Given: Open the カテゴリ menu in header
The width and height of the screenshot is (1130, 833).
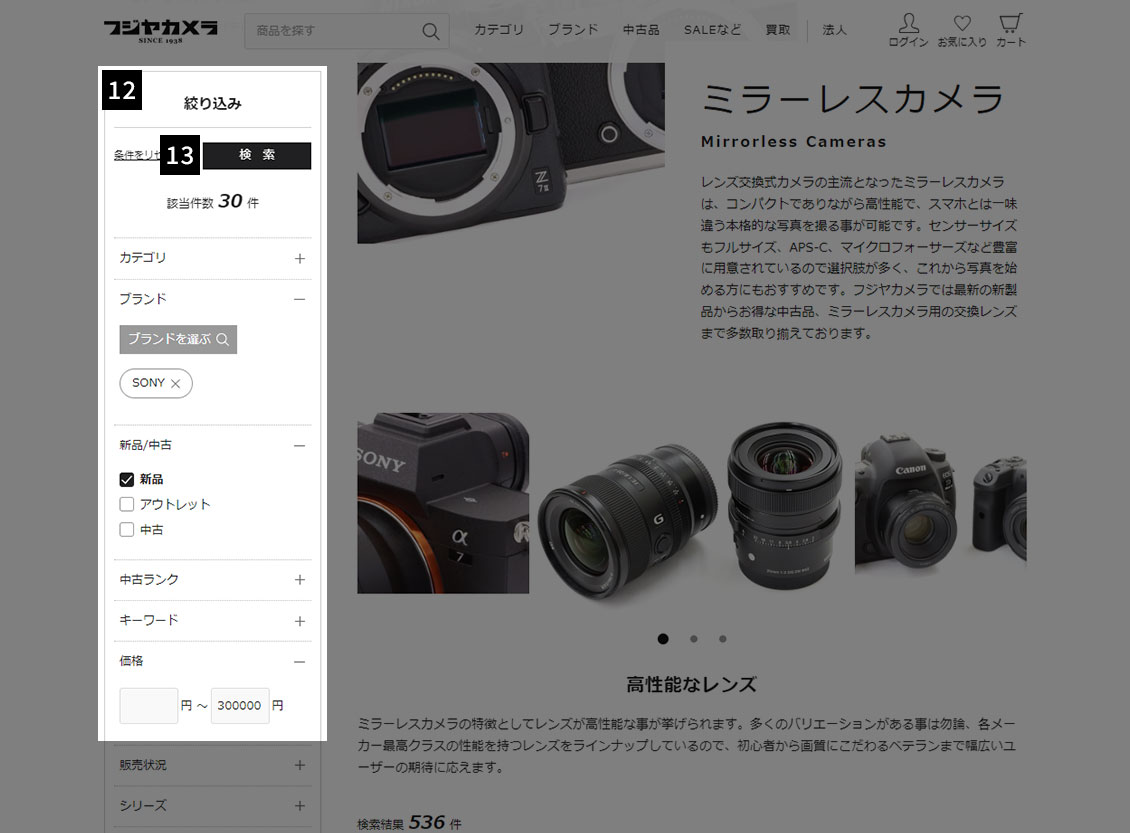Looking at the screenshot, I should click(x=499, y=30).
